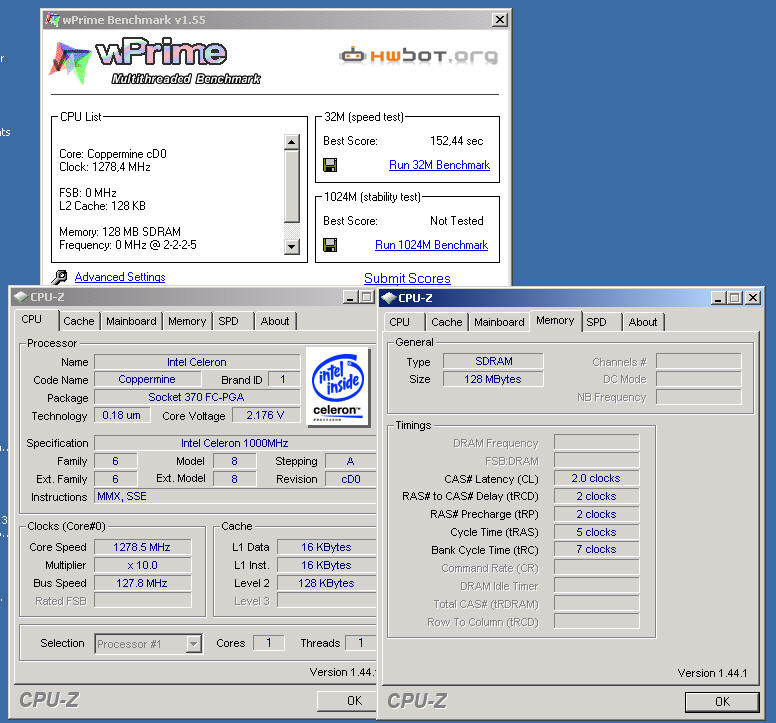Click Clock: 1278,4 MHz line in CPU List
776x723 pixels.
tap(105, 167)
